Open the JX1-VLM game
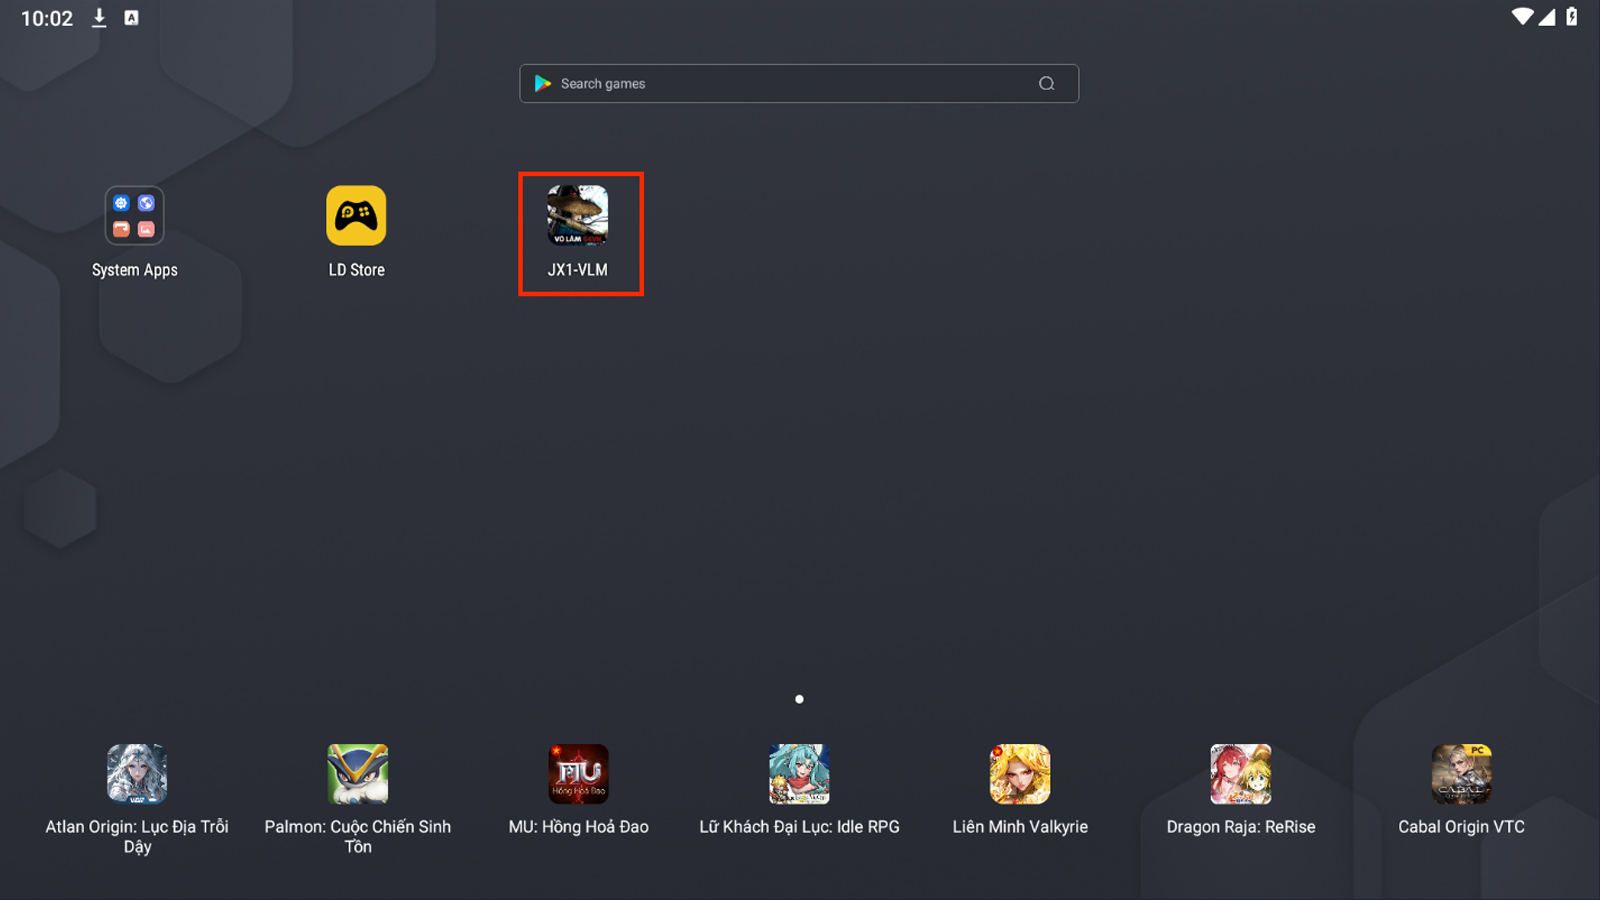The image size is (1600, 900). 578,216
